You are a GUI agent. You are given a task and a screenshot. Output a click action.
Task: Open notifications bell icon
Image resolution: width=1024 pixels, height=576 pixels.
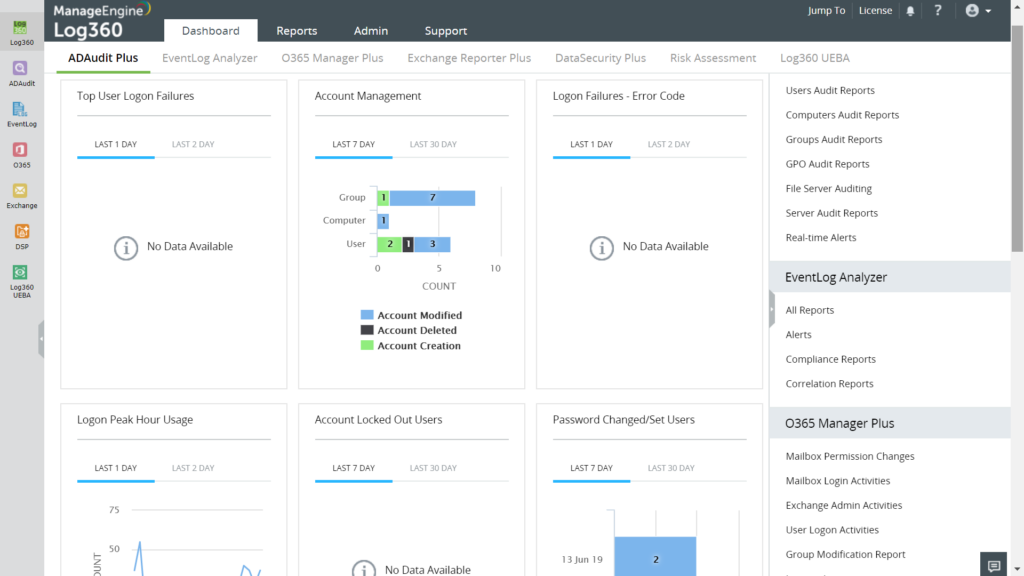tap(910, 11)
